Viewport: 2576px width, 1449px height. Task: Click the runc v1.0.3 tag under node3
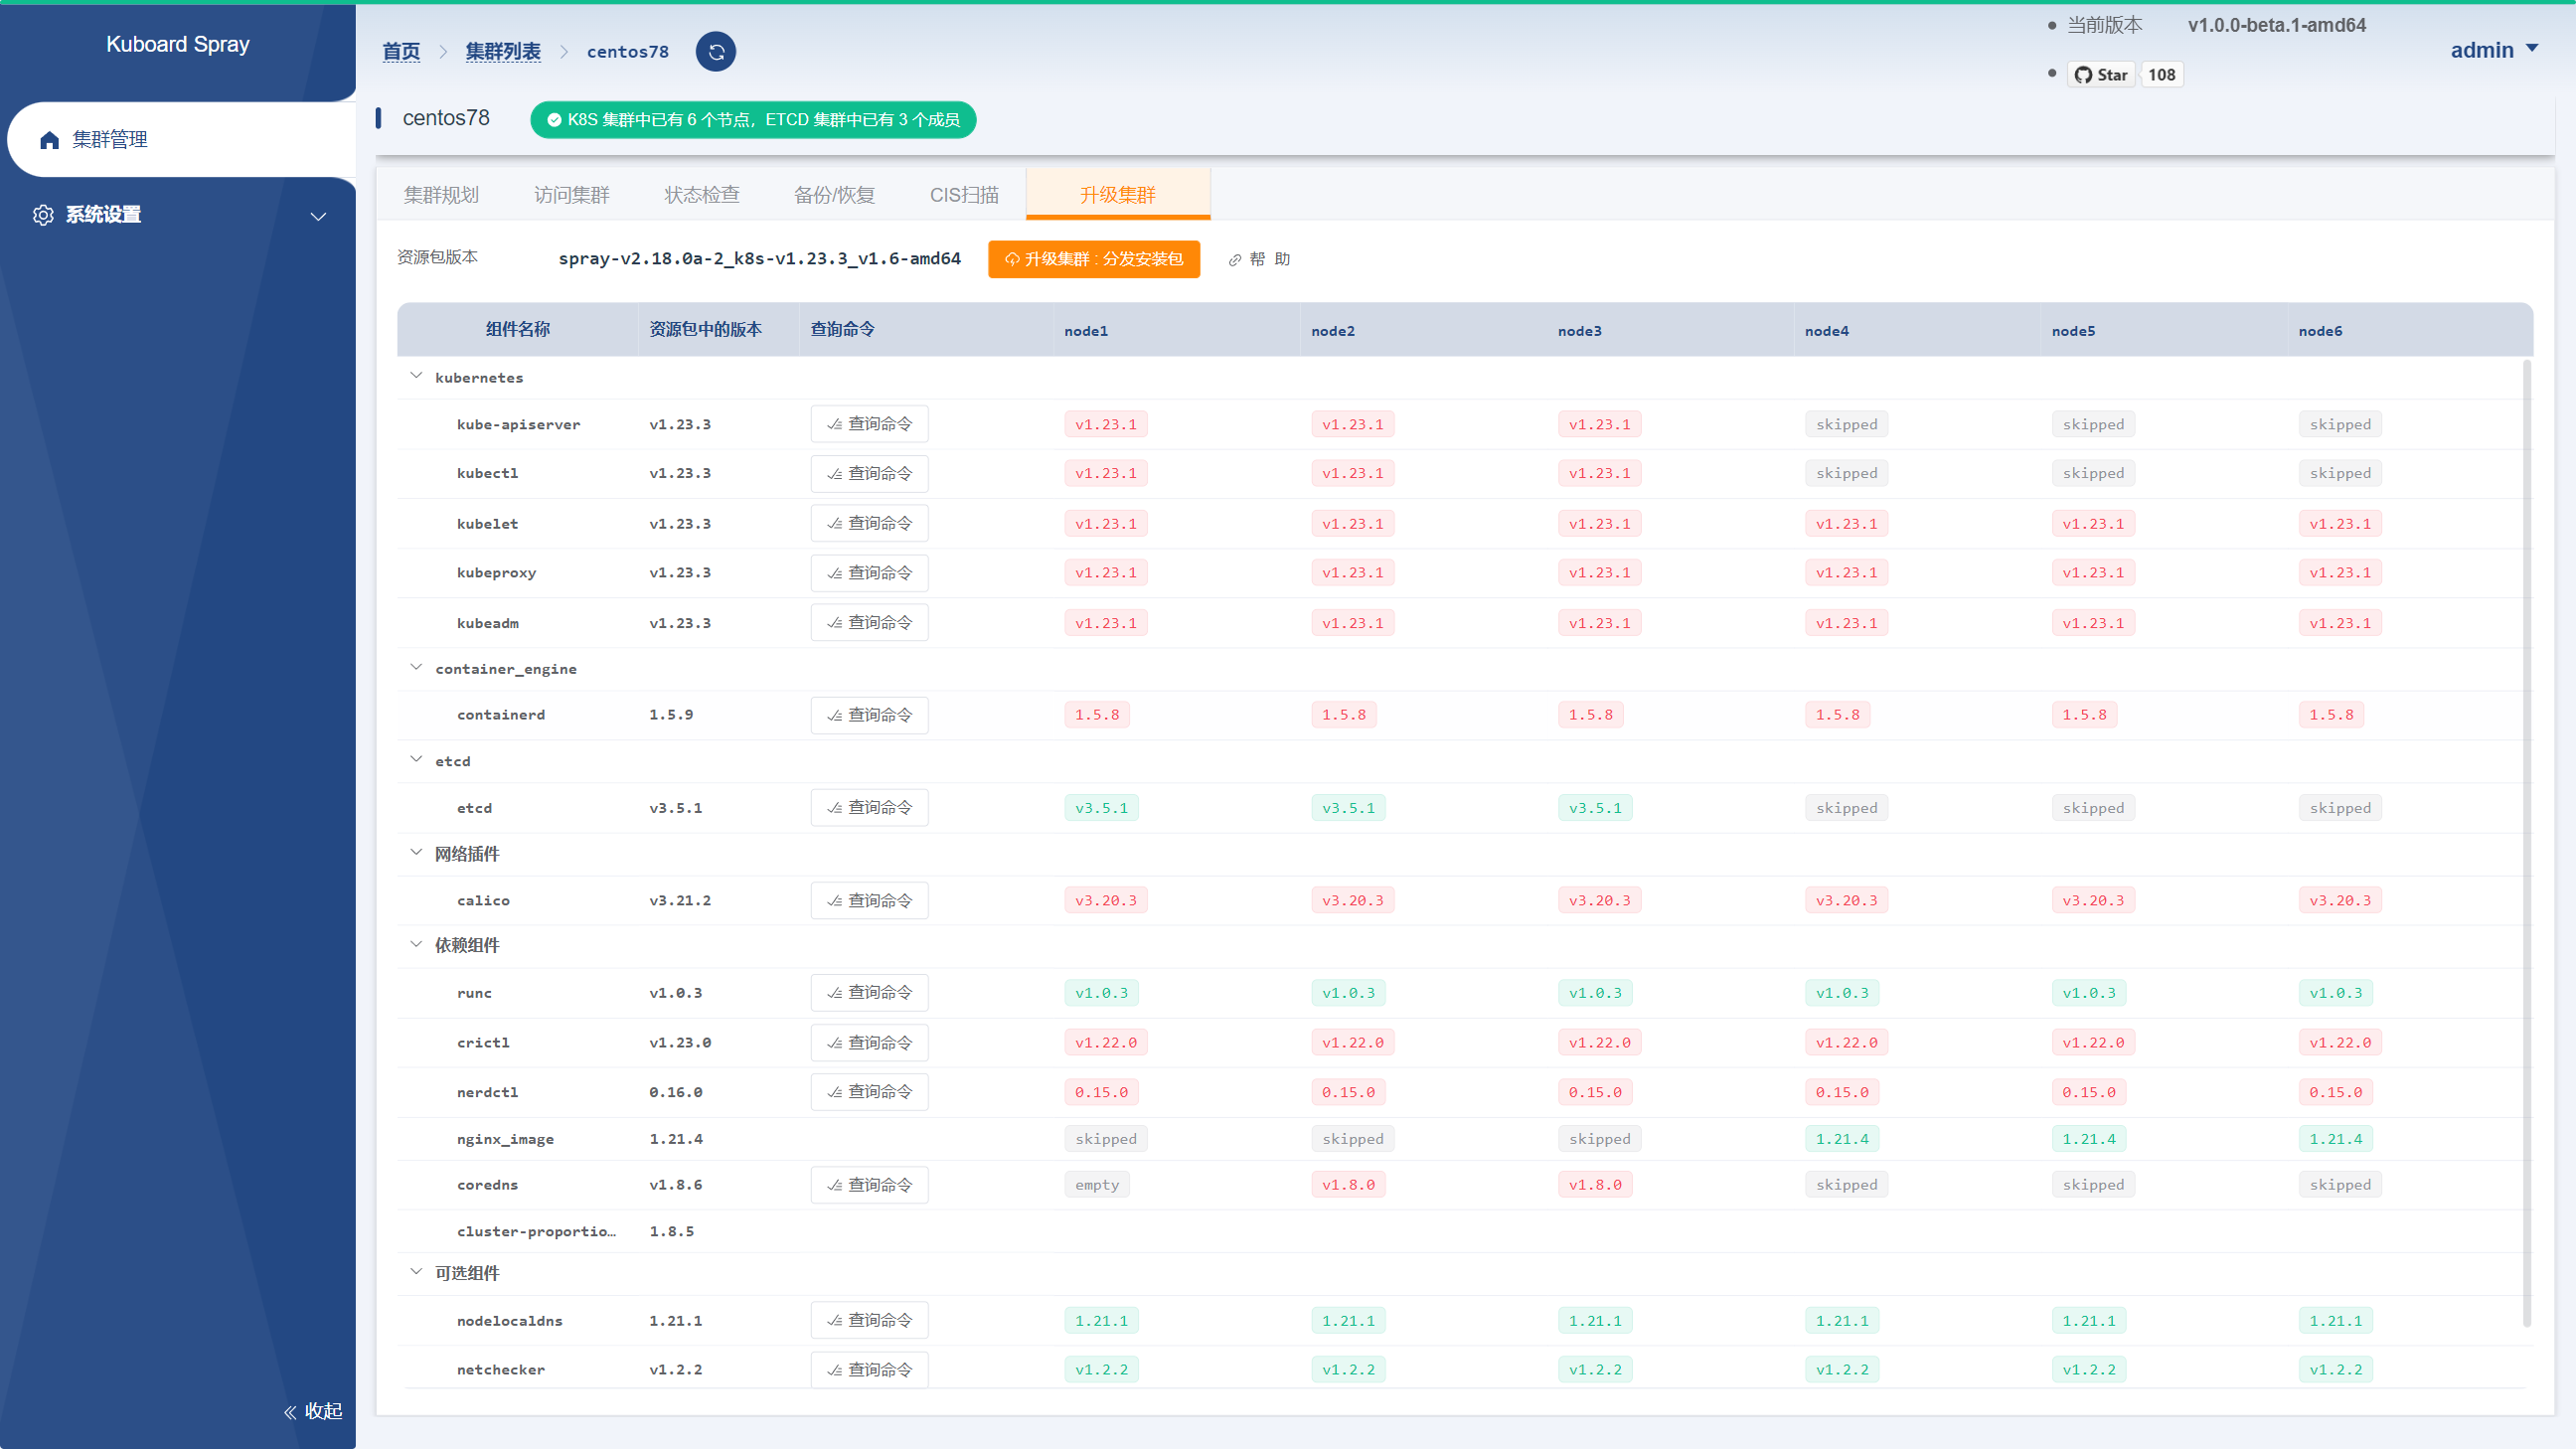[x=1595, y=993]
